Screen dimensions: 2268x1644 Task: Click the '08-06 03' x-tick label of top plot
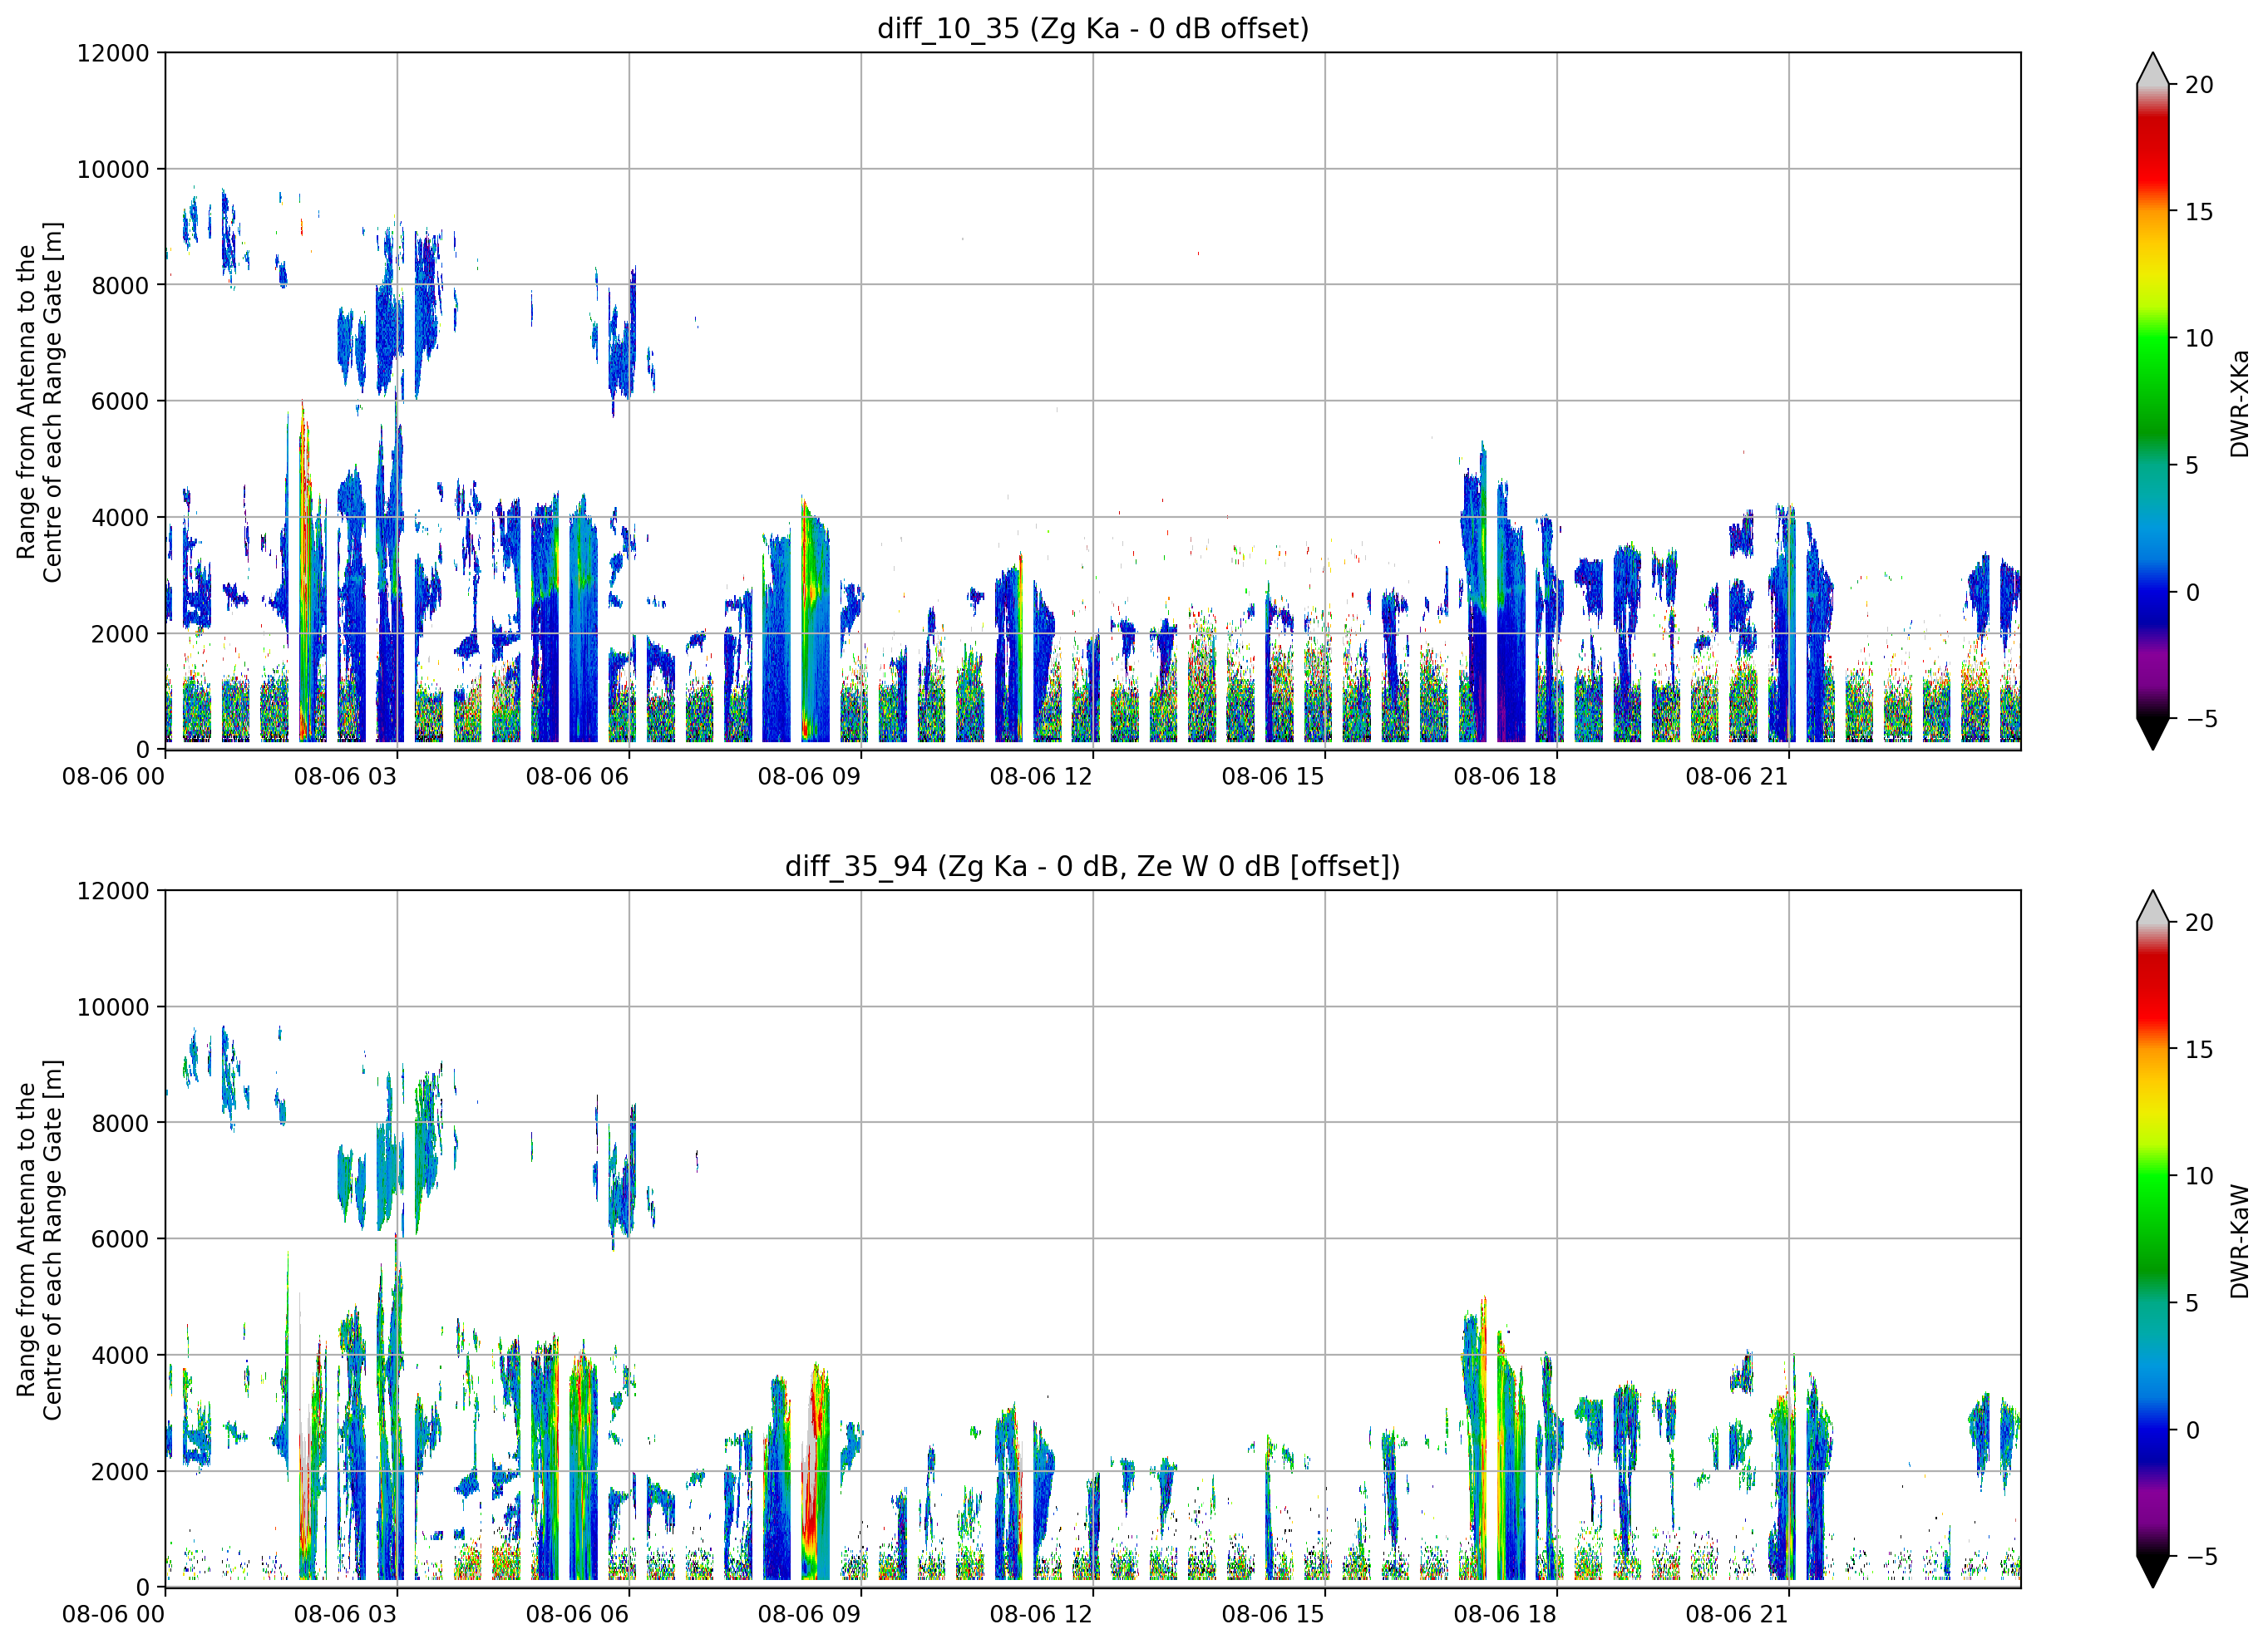coord(345,777)
